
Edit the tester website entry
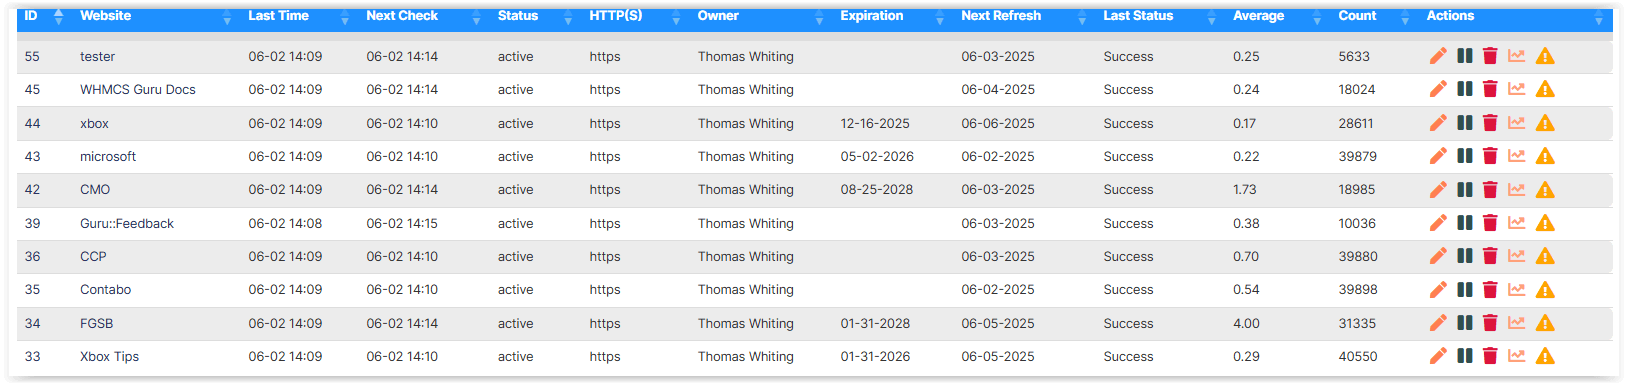(1438, 56)
